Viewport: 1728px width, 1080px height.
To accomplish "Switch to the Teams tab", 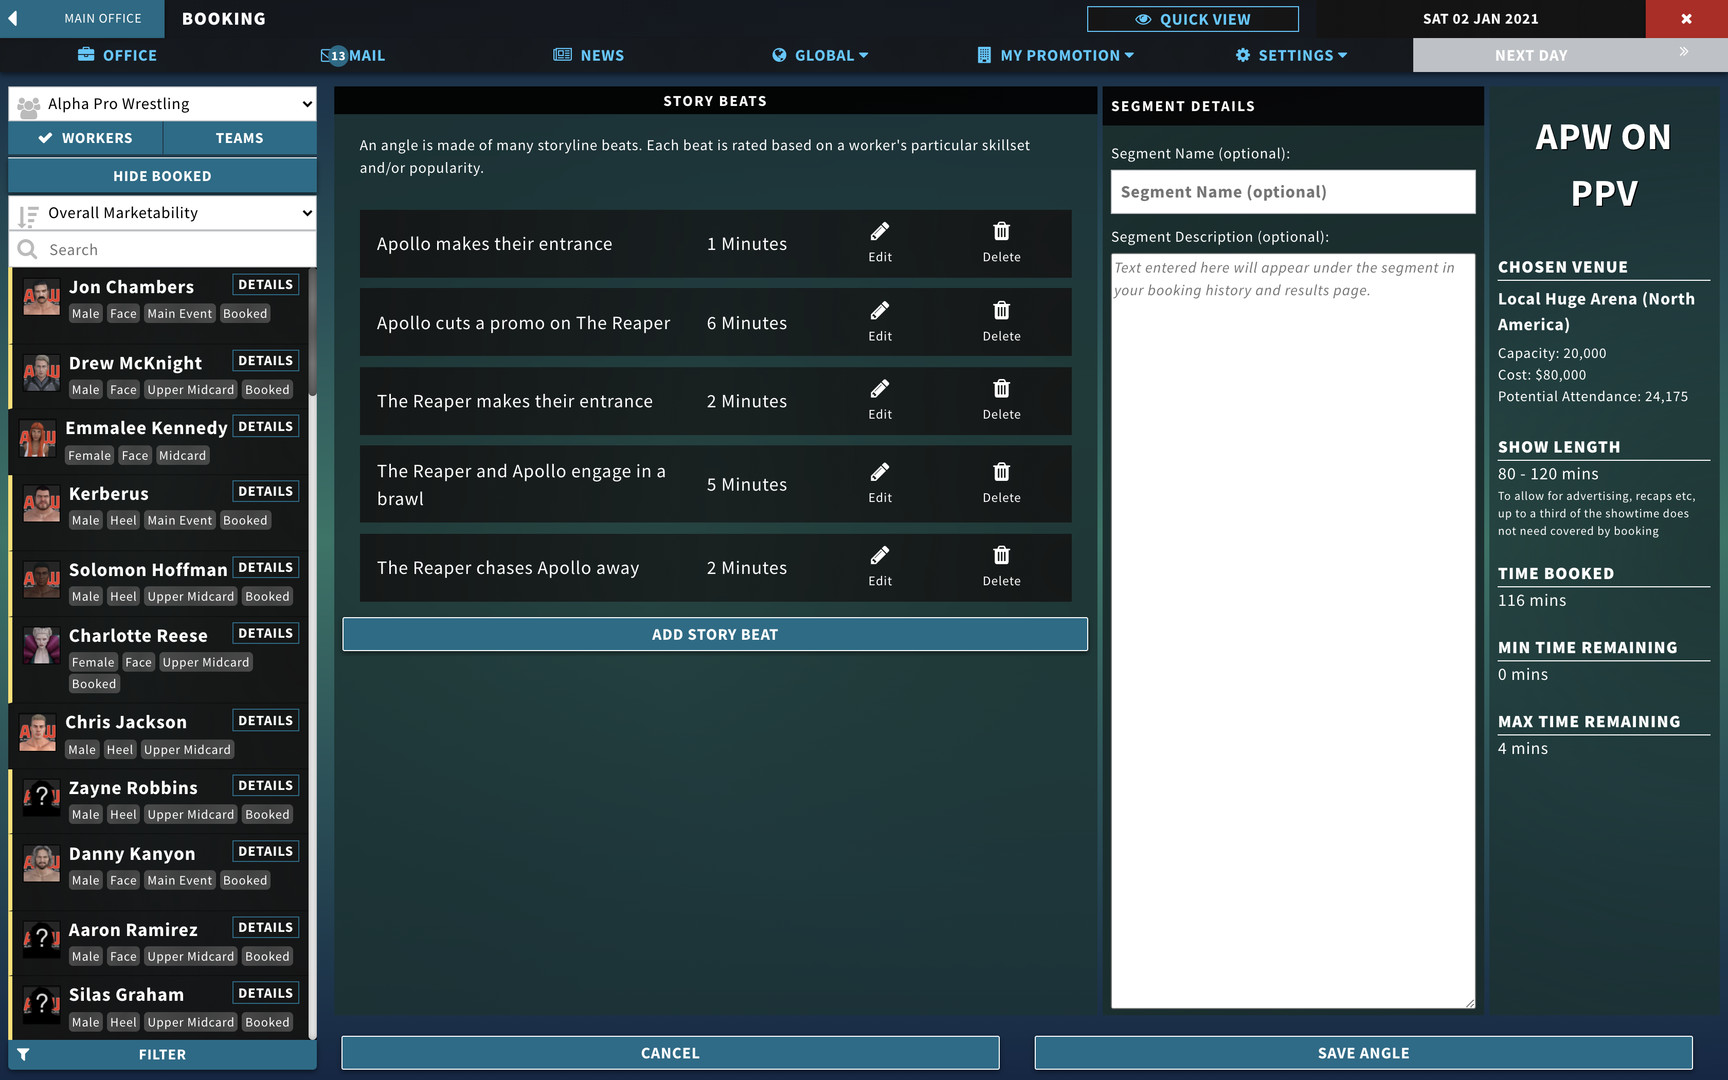I will click(x=239, y=138).
